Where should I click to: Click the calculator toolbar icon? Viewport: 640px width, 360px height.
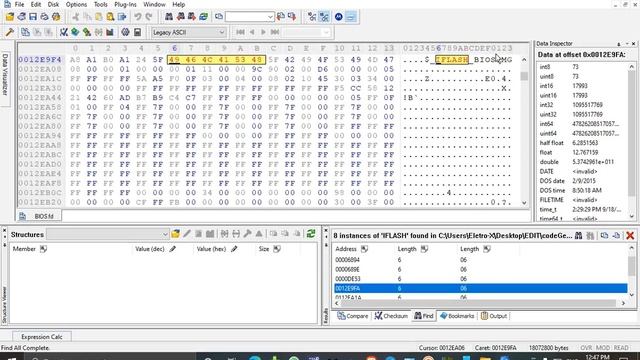pos(138,32)
